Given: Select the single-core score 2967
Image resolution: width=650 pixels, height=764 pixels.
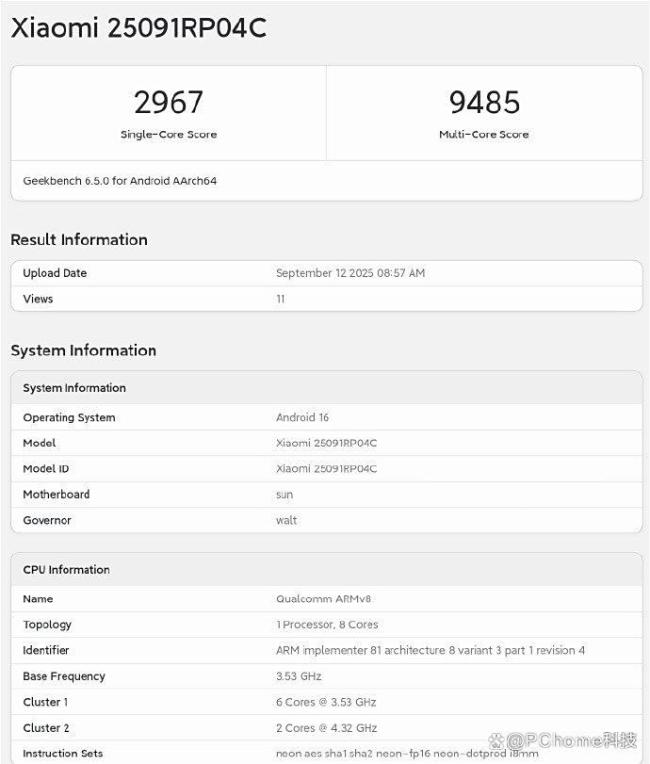Looking at the screenshot, I should coord(169,102).
